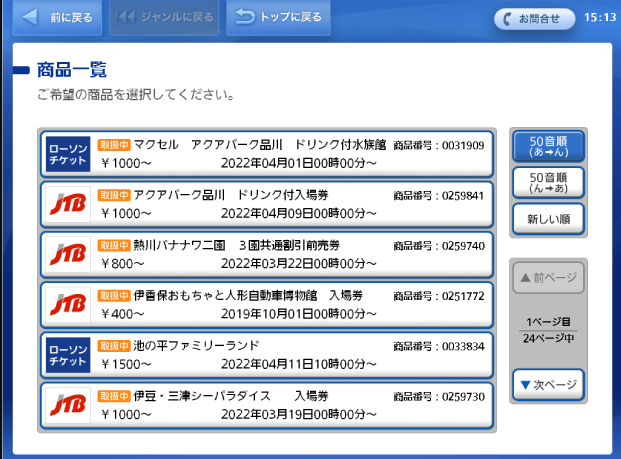This screenshot has height=459, width=621.
Task: Click product number 商品番号:0259841
Action: [439, 196]
